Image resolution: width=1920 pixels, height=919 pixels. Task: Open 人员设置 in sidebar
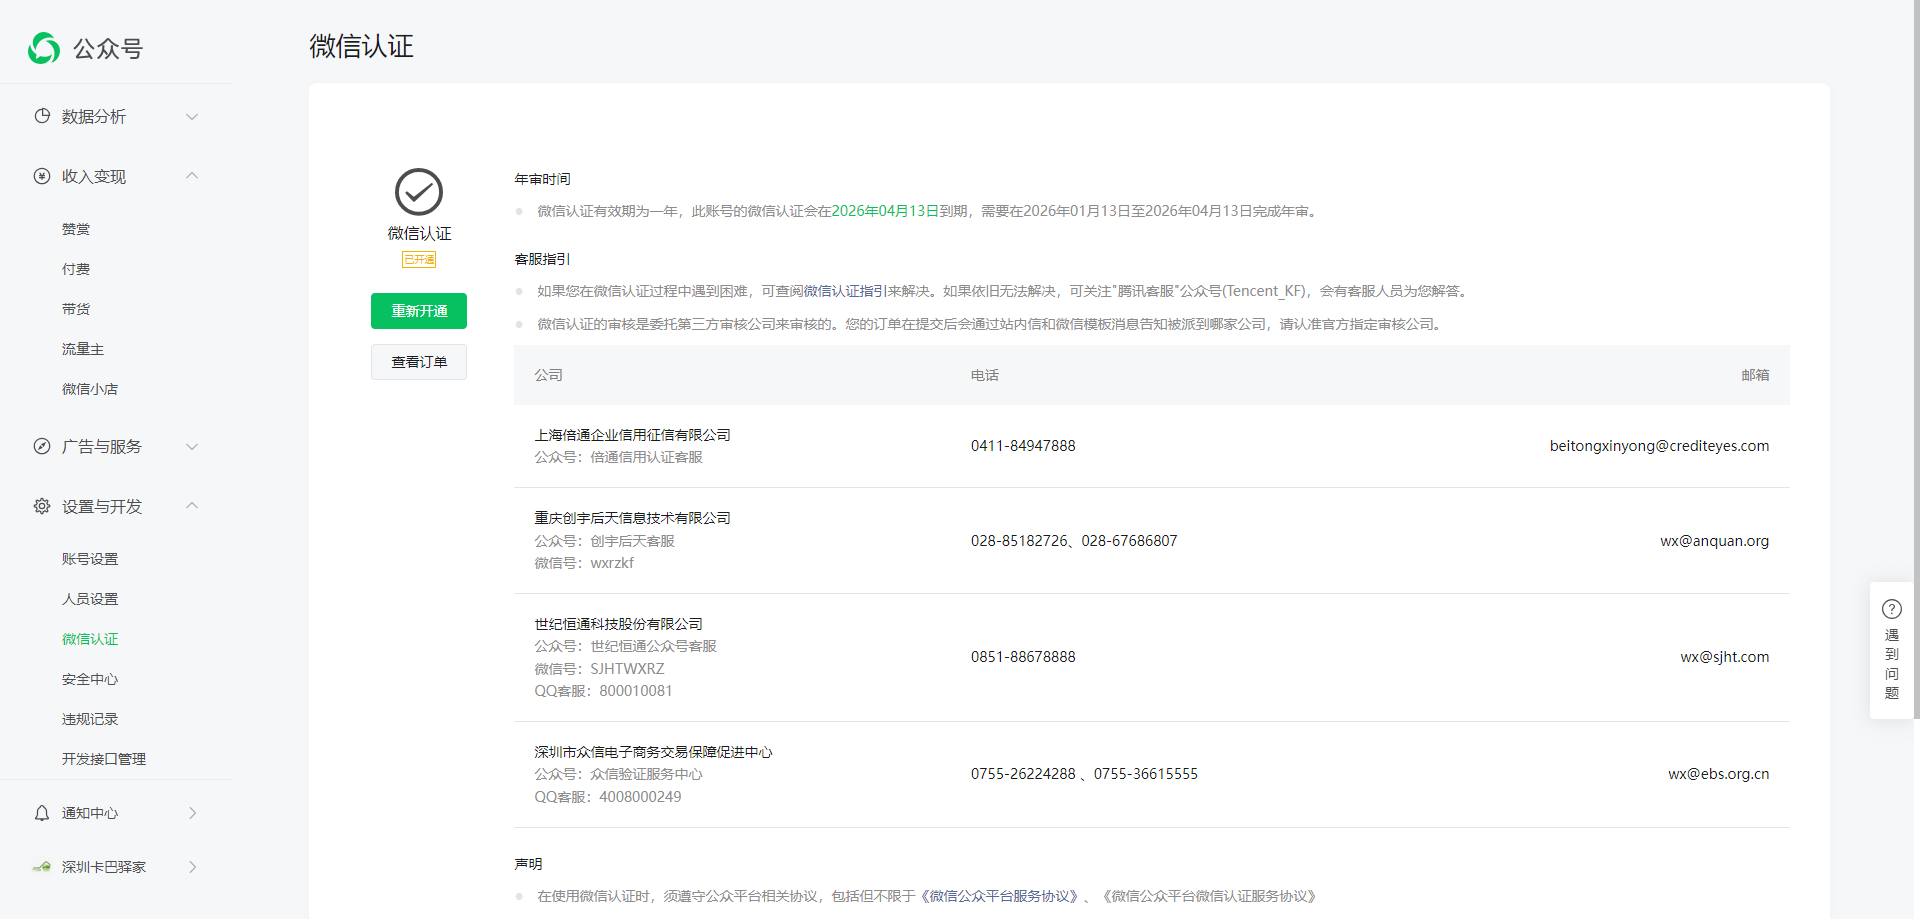[90, 599]
